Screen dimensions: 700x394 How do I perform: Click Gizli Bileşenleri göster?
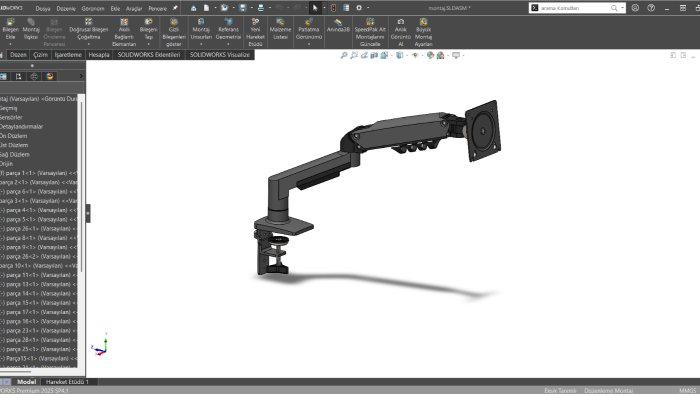tap(174, 32)
